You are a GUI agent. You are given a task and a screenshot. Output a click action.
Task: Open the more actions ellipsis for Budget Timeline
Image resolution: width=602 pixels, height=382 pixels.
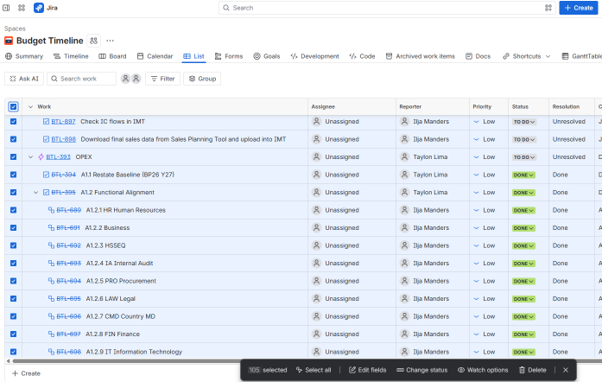click(110, 40)
